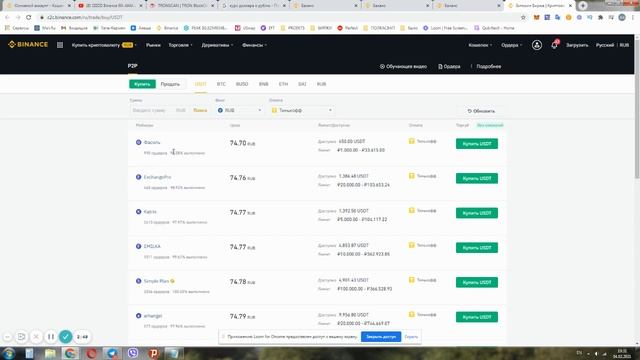Expand the Финансы menu
The image size is (640, 360).
(x=254, y=45)
